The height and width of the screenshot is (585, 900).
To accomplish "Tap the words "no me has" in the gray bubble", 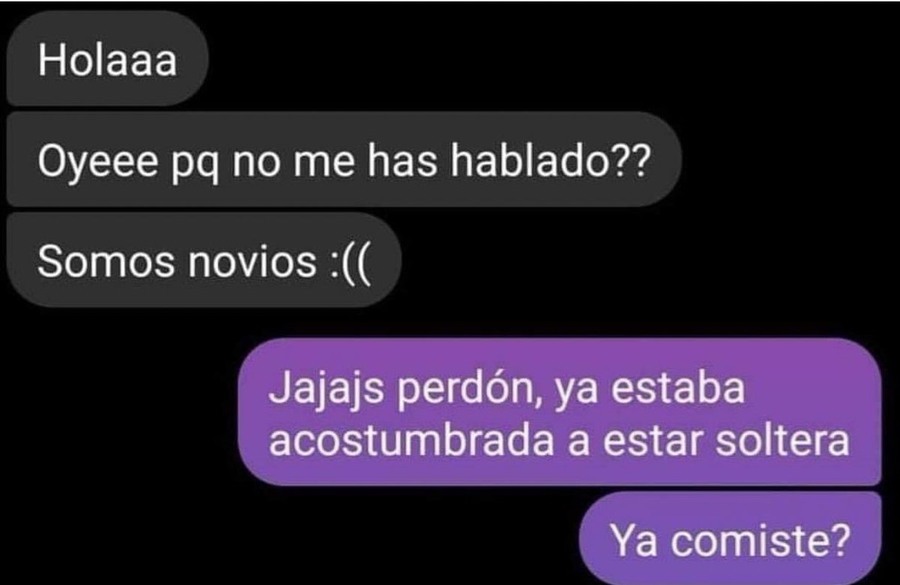I will click(335, 160).
